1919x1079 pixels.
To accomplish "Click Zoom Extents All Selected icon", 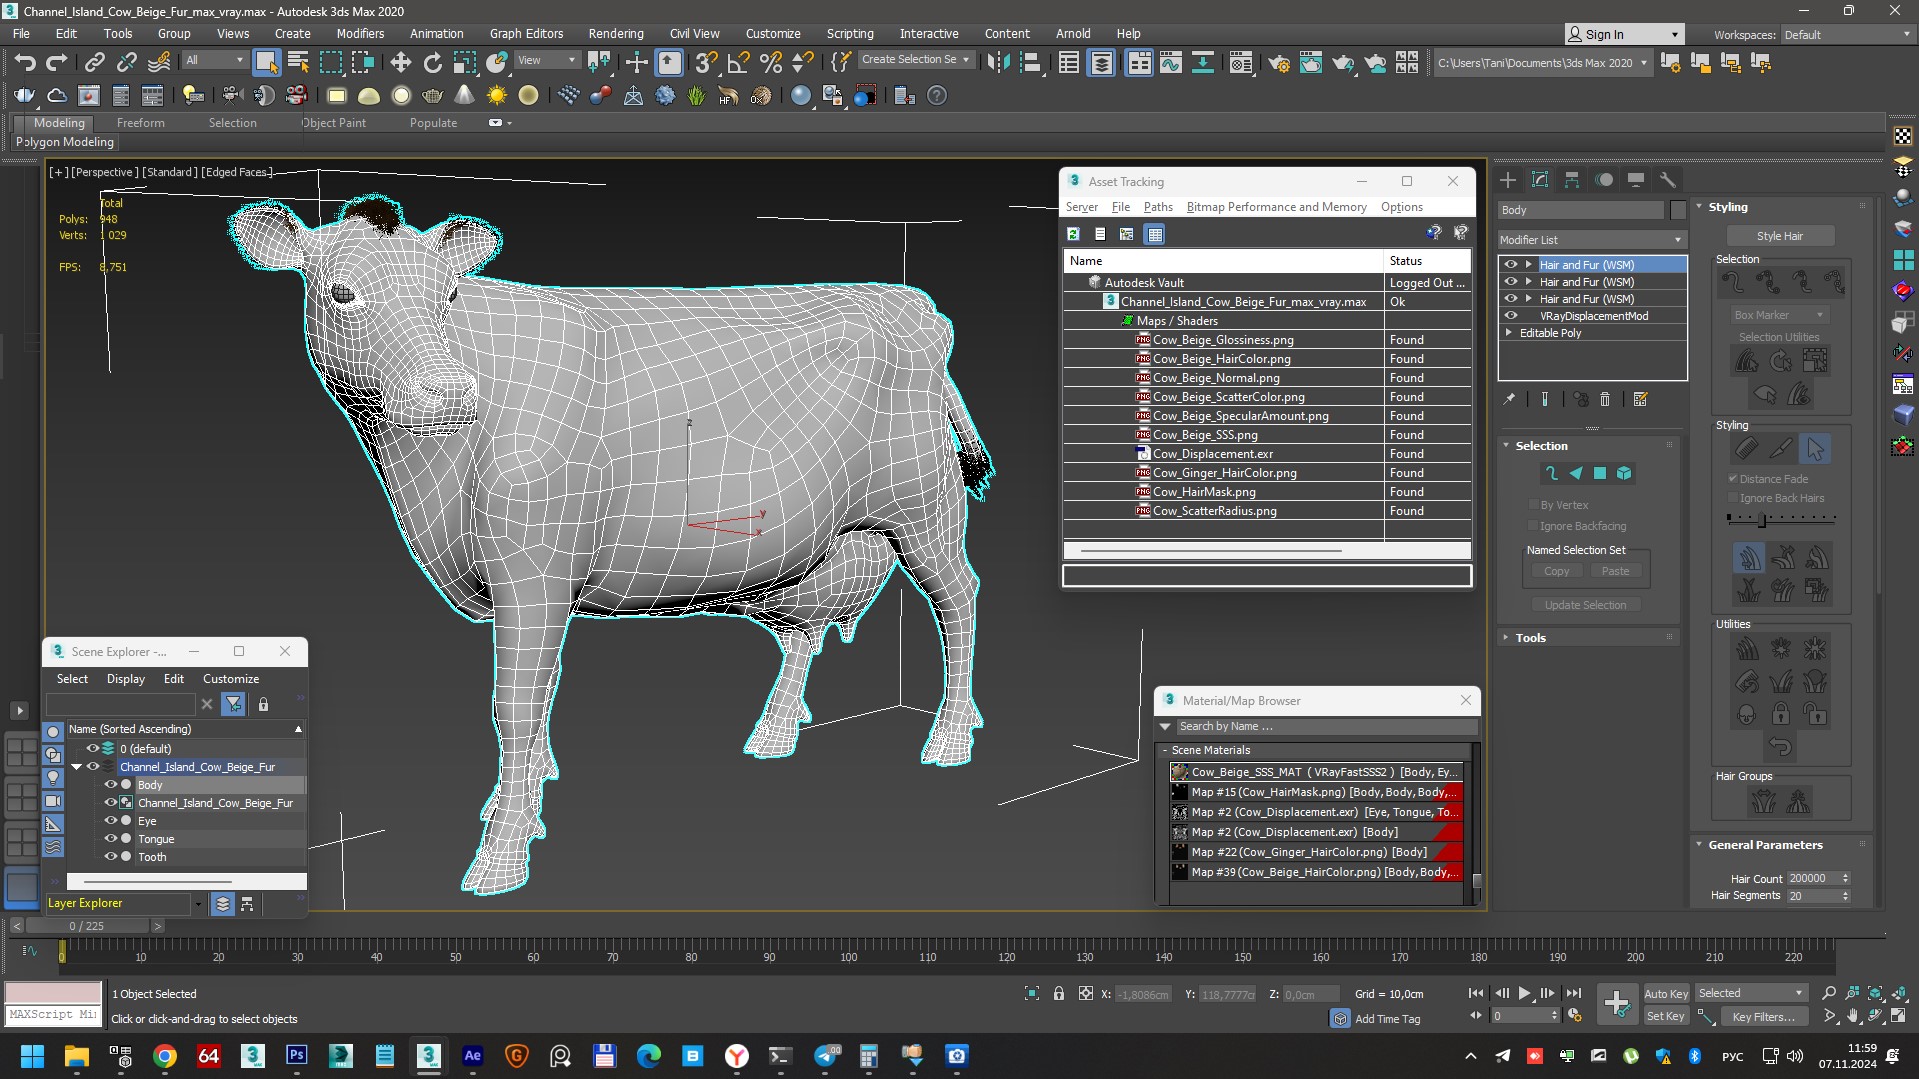I will click(x=1898, y=993).
